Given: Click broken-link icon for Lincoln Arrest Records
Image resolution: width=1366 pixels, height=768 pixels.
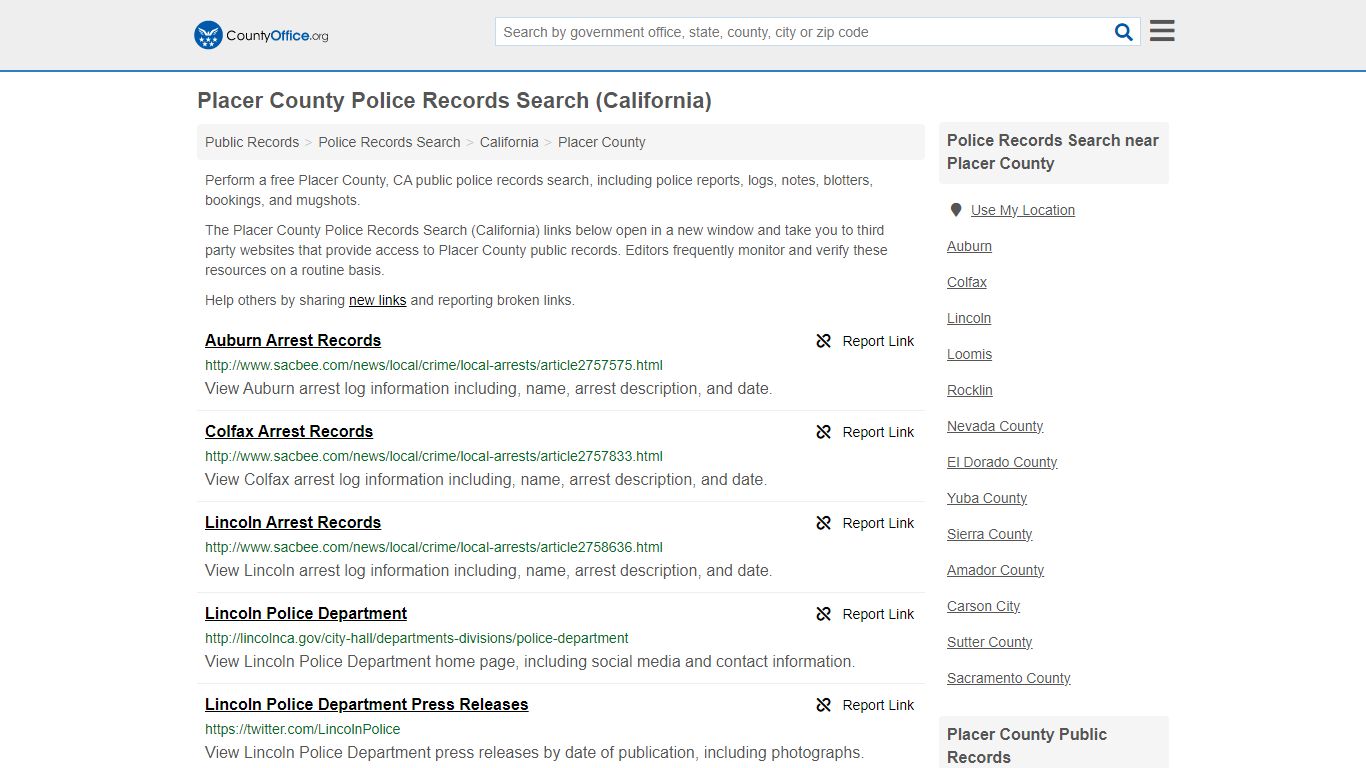Looking at the screenshot, I should tap(824, 523).
